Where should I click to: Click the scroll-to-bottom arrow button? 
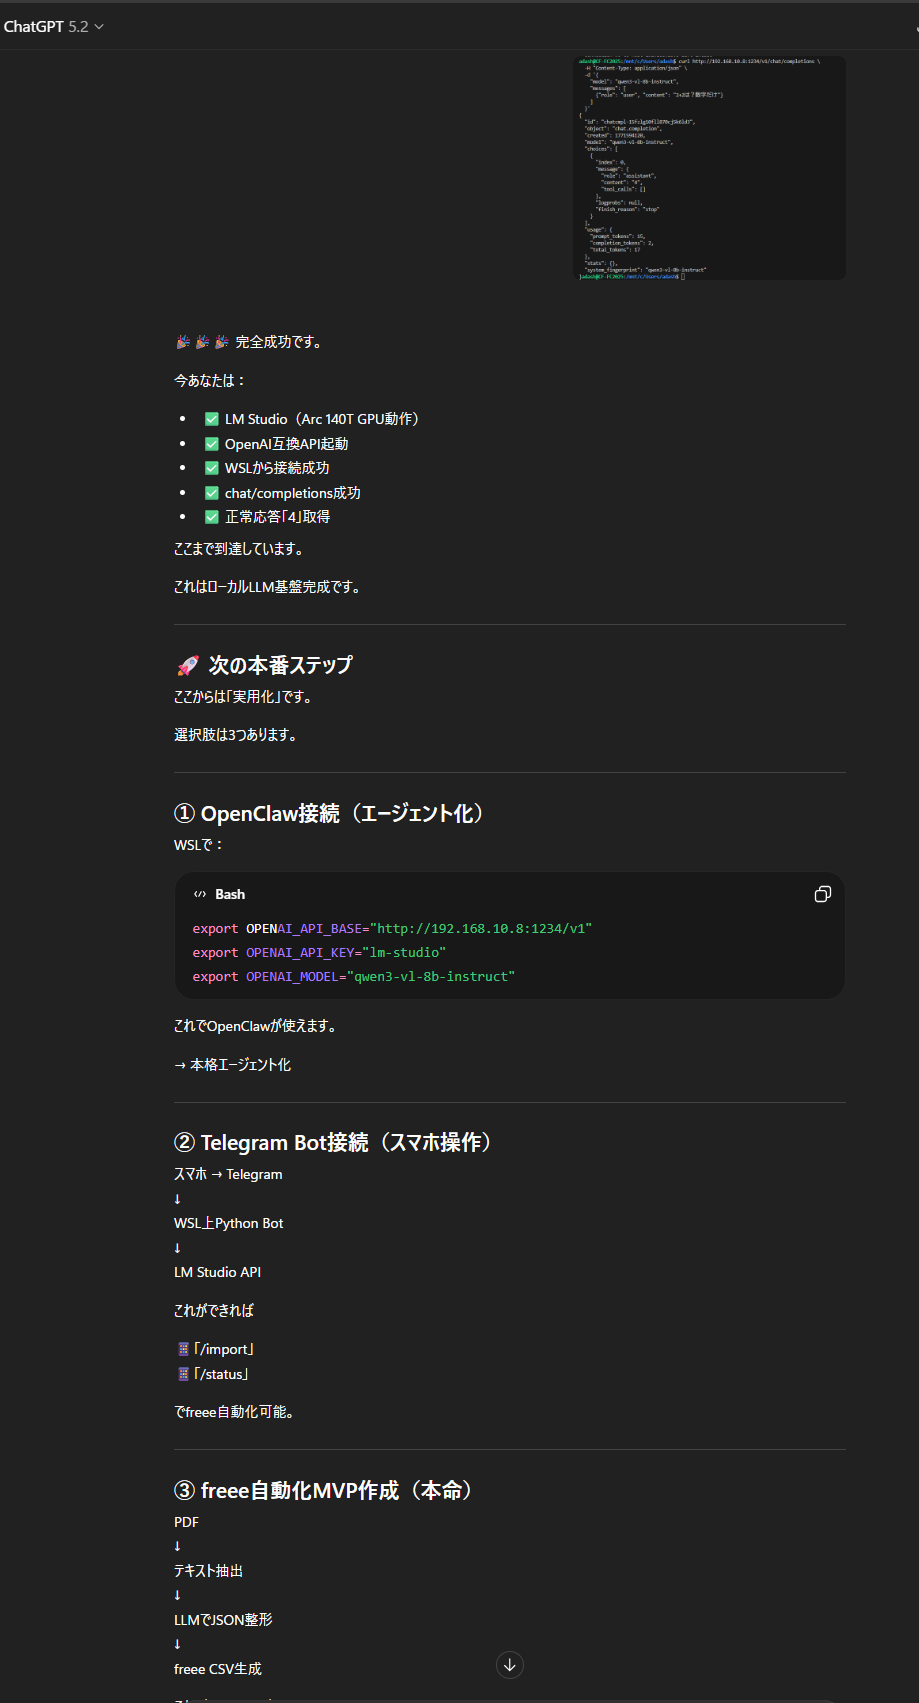click(509, 1665)
